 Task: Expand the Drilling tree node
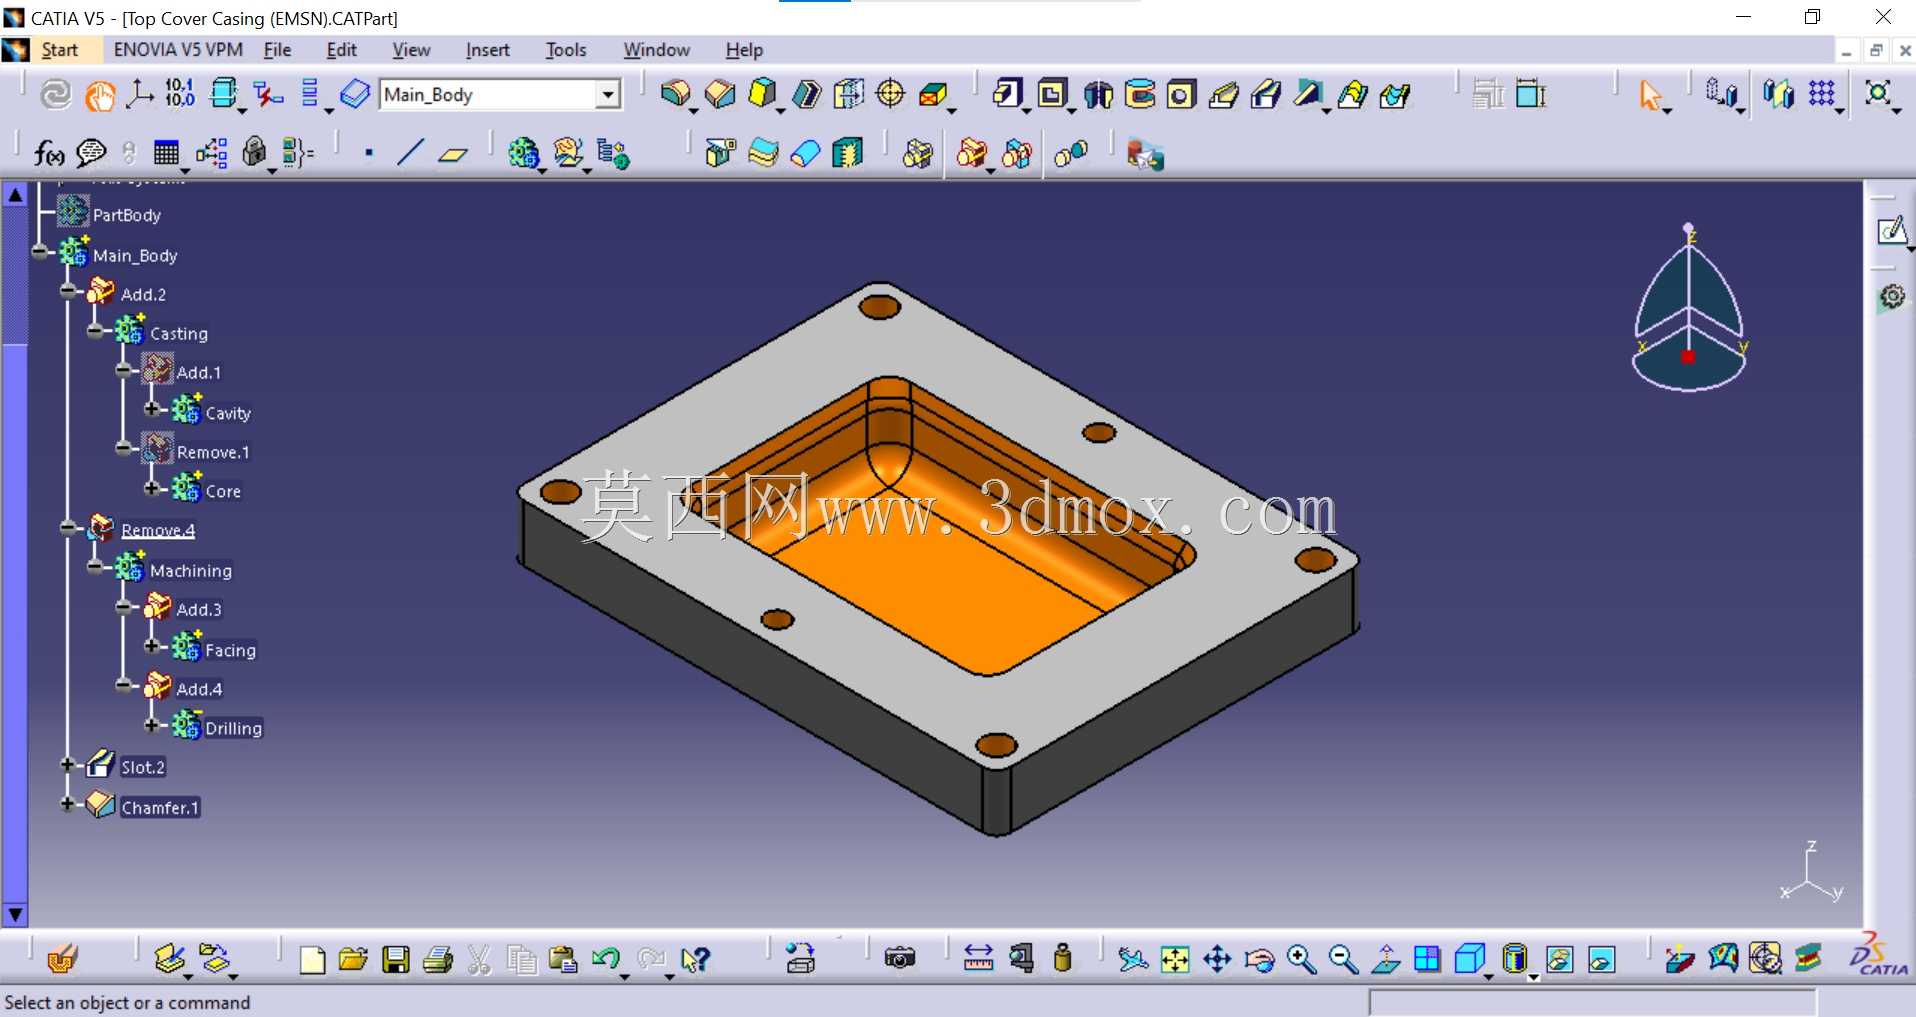coord(152,725)
